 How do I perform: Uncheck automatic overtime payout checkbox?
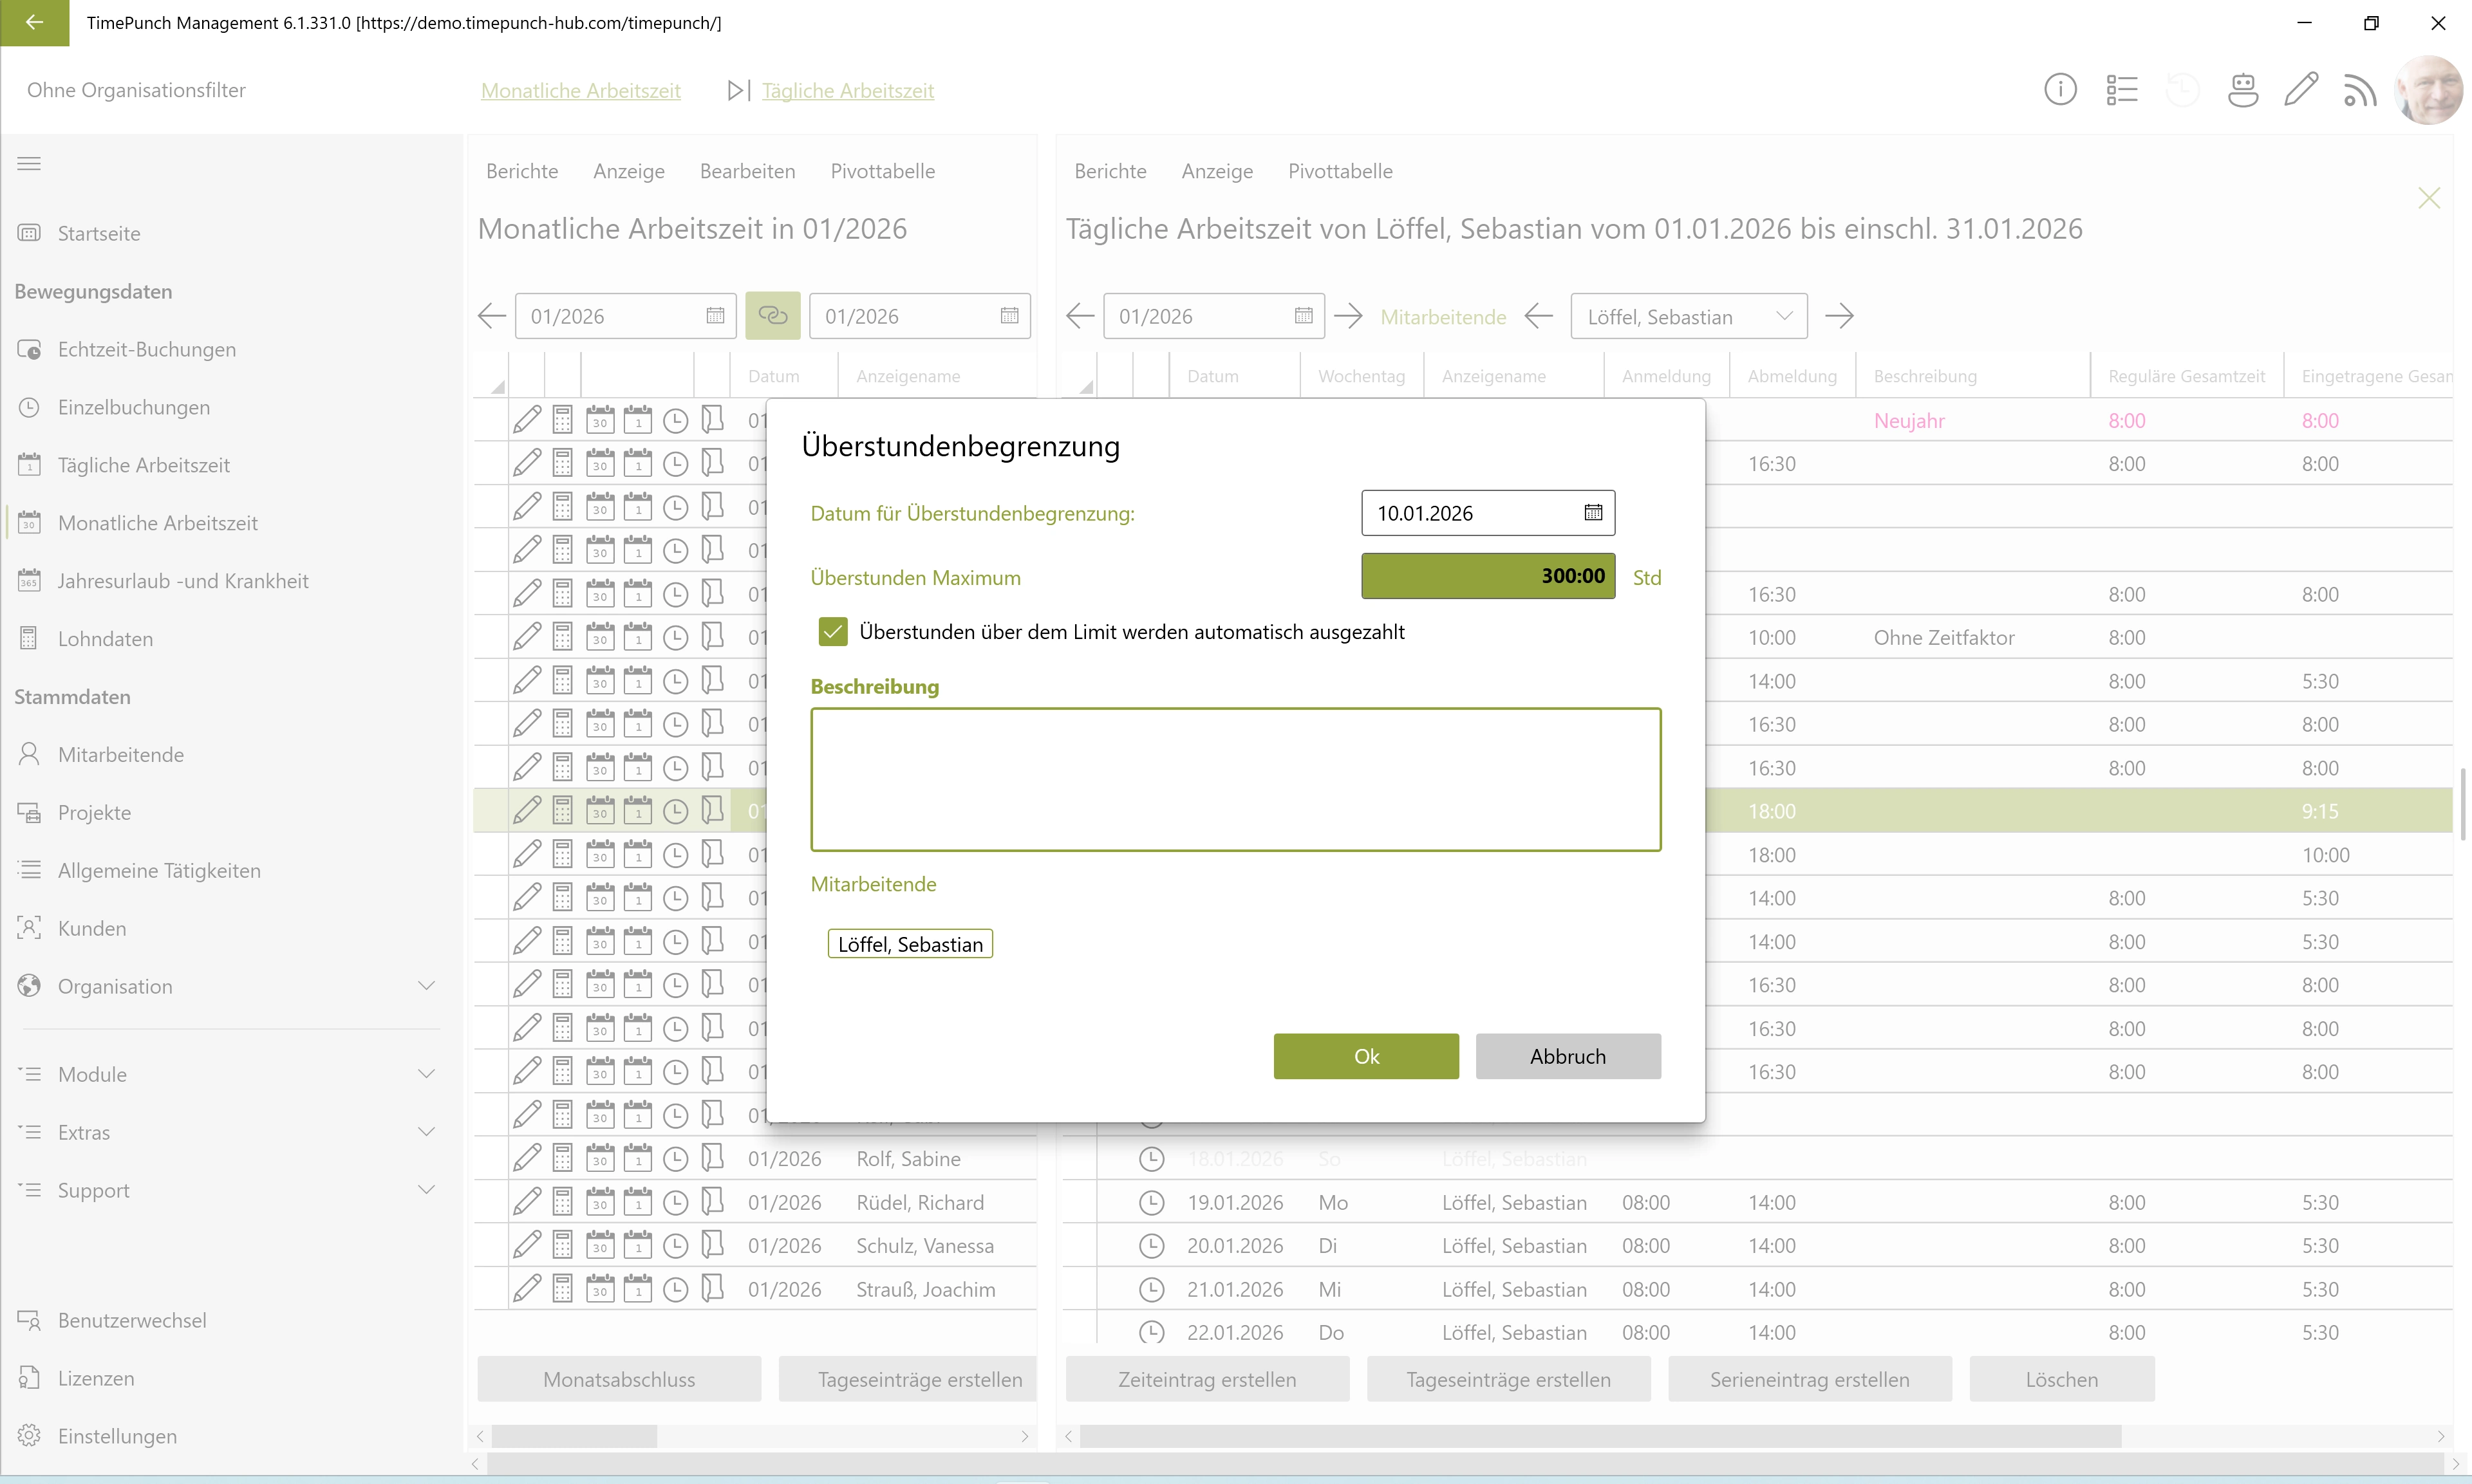[832, 632]
